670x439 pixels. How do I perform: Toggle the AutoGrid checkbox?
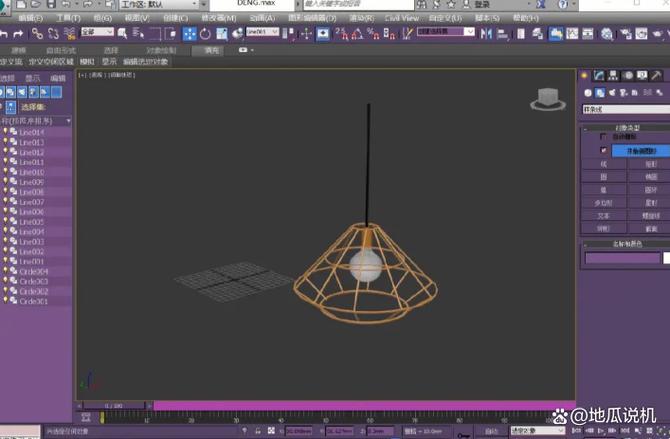pyautogui.click(x=603, y=137)
